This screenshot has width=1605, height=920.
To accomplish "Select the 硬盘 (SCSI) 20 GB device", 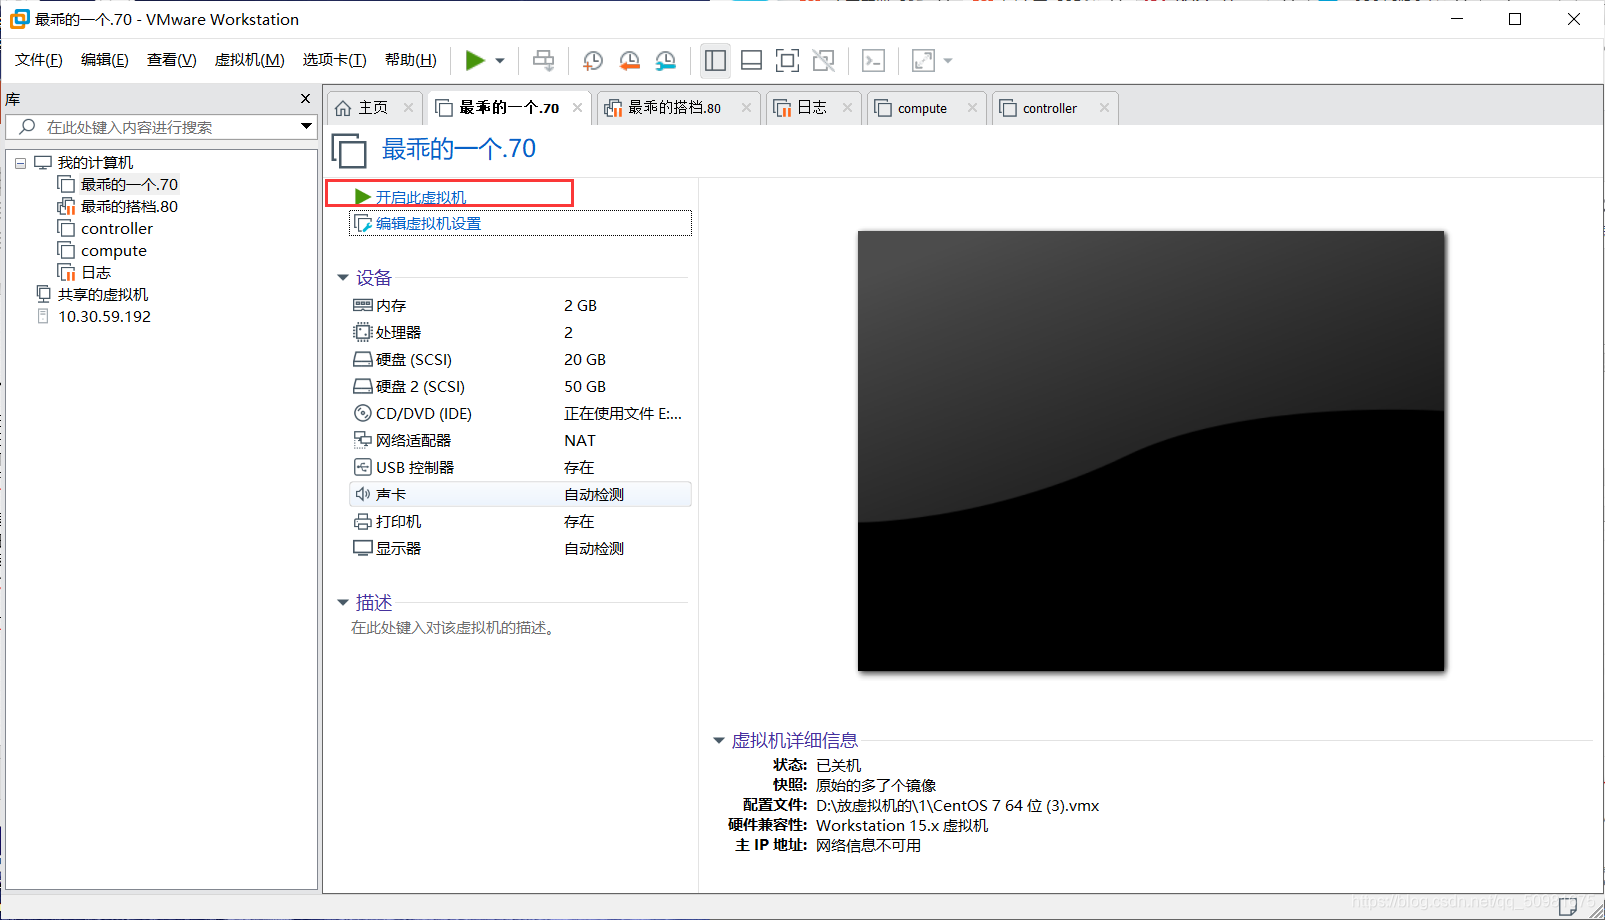I will point(520,360).
